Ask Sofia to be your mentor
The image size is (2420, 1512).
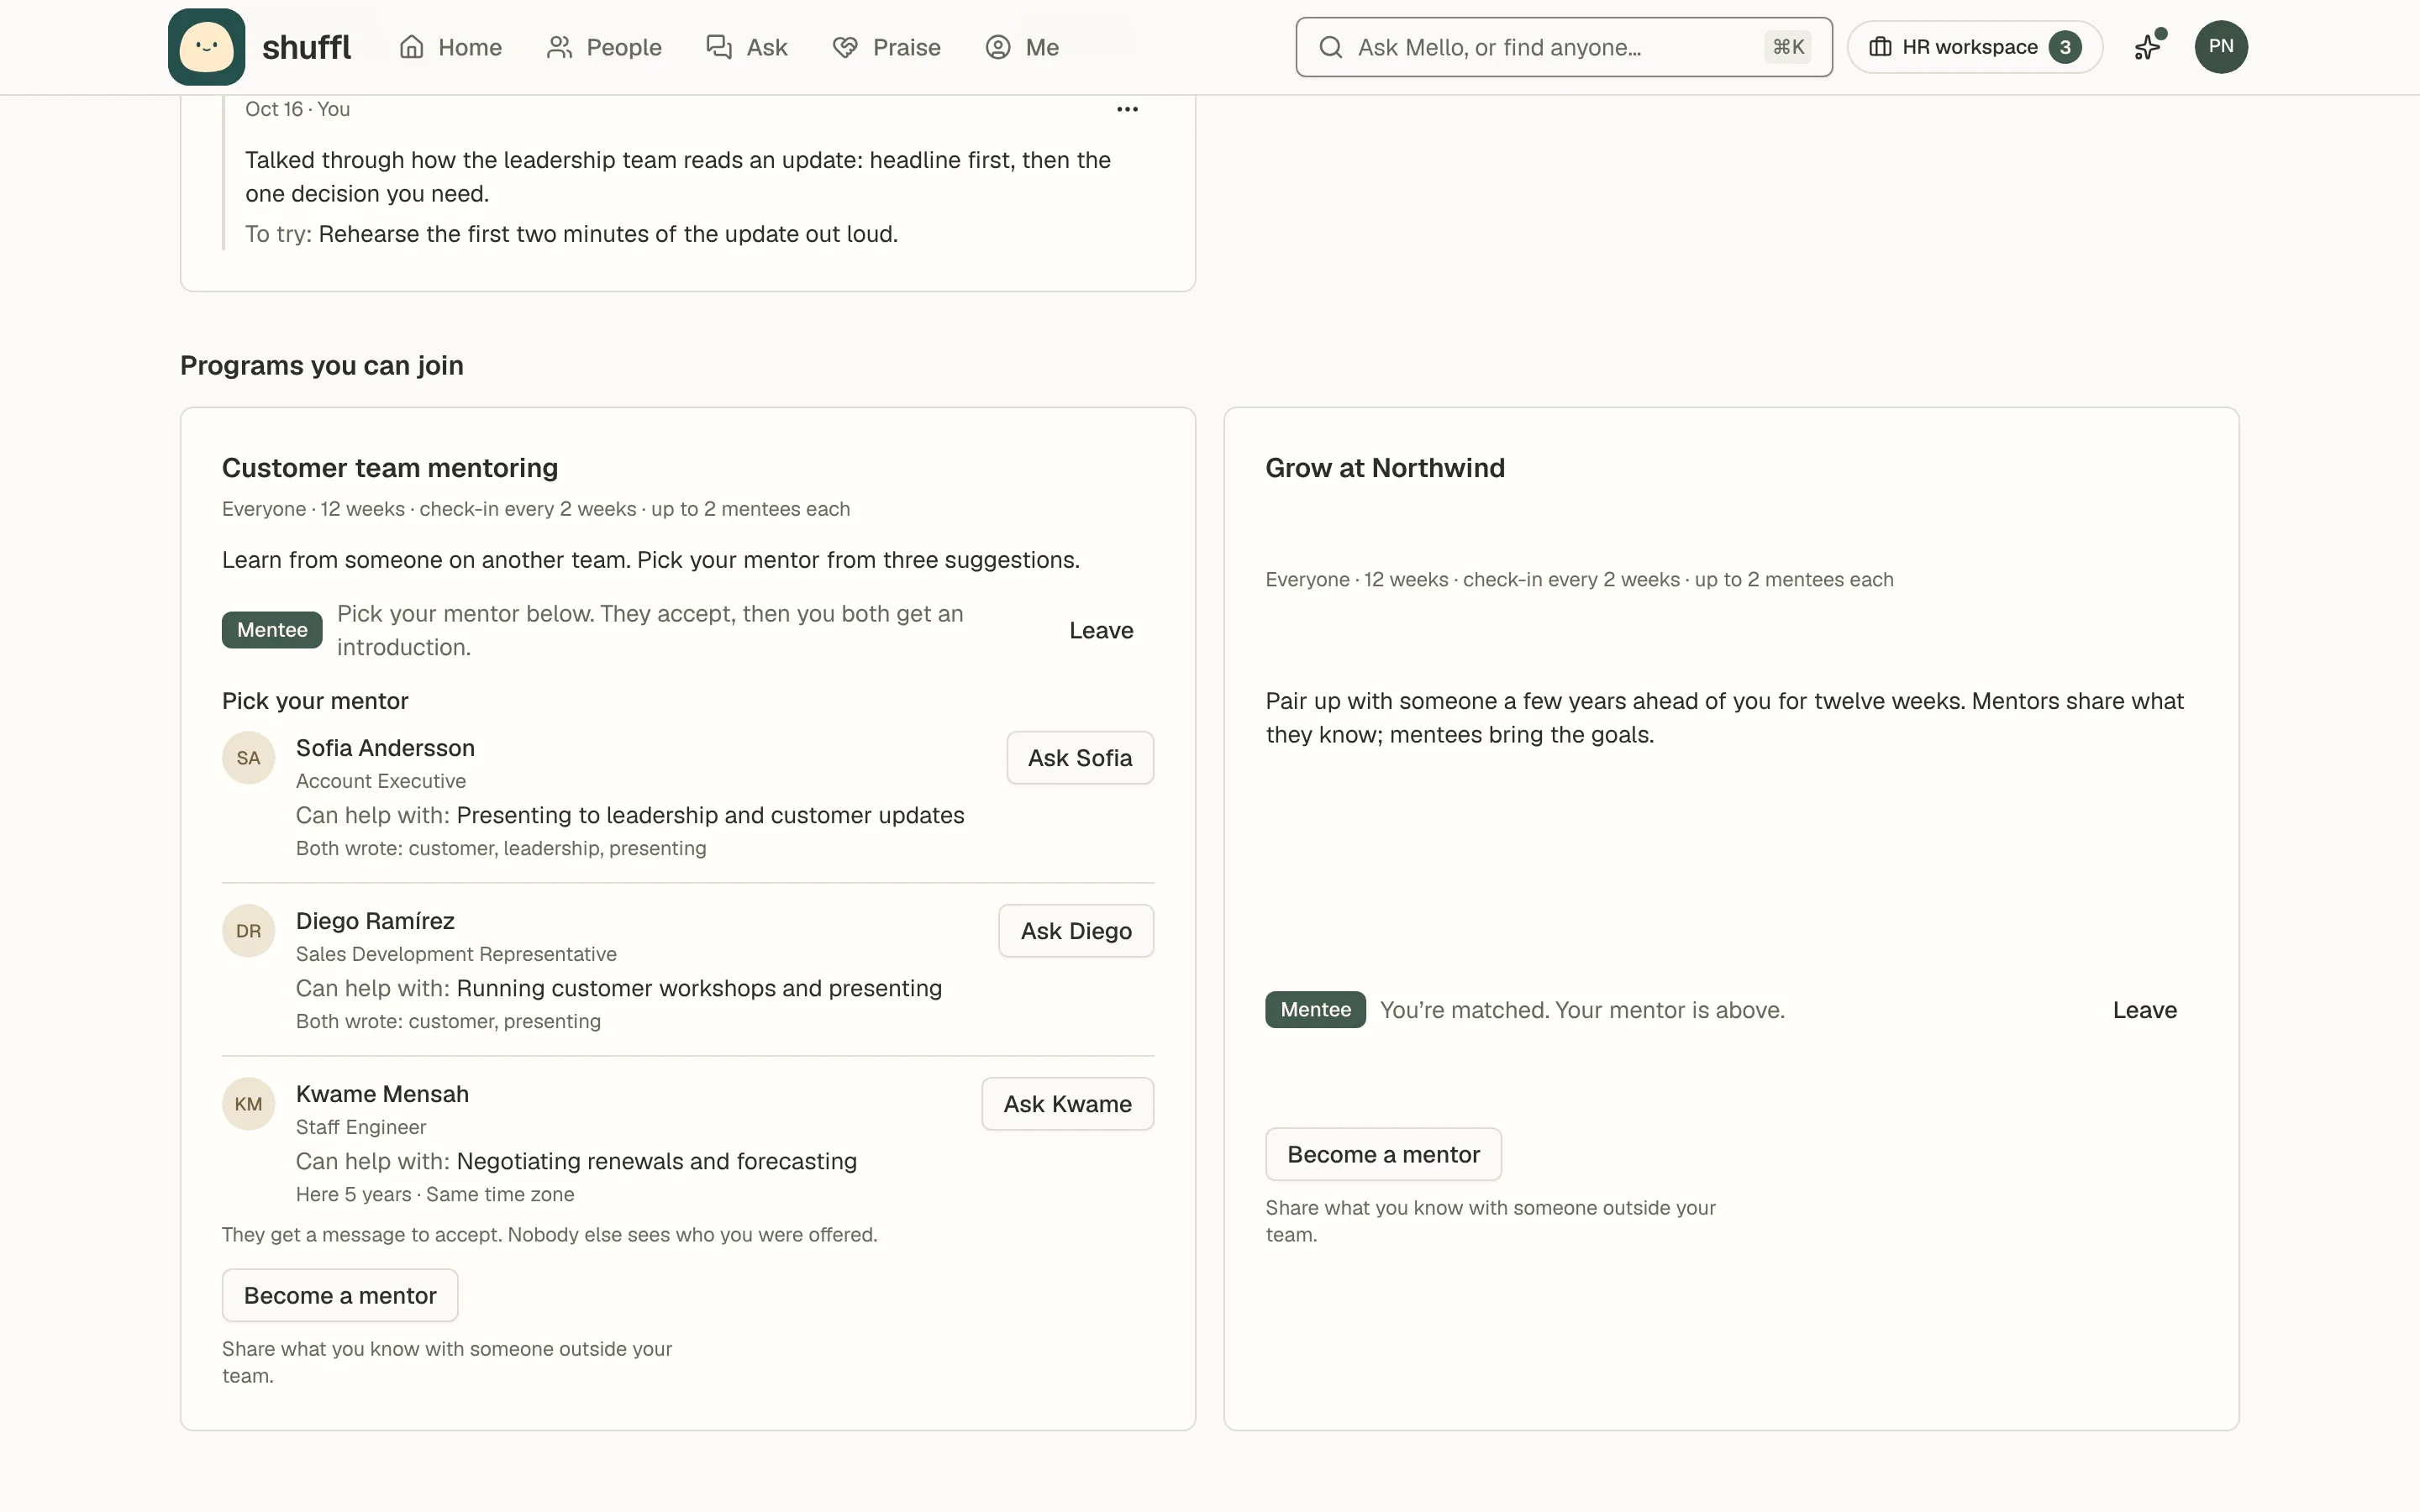tap(1080, 758)
